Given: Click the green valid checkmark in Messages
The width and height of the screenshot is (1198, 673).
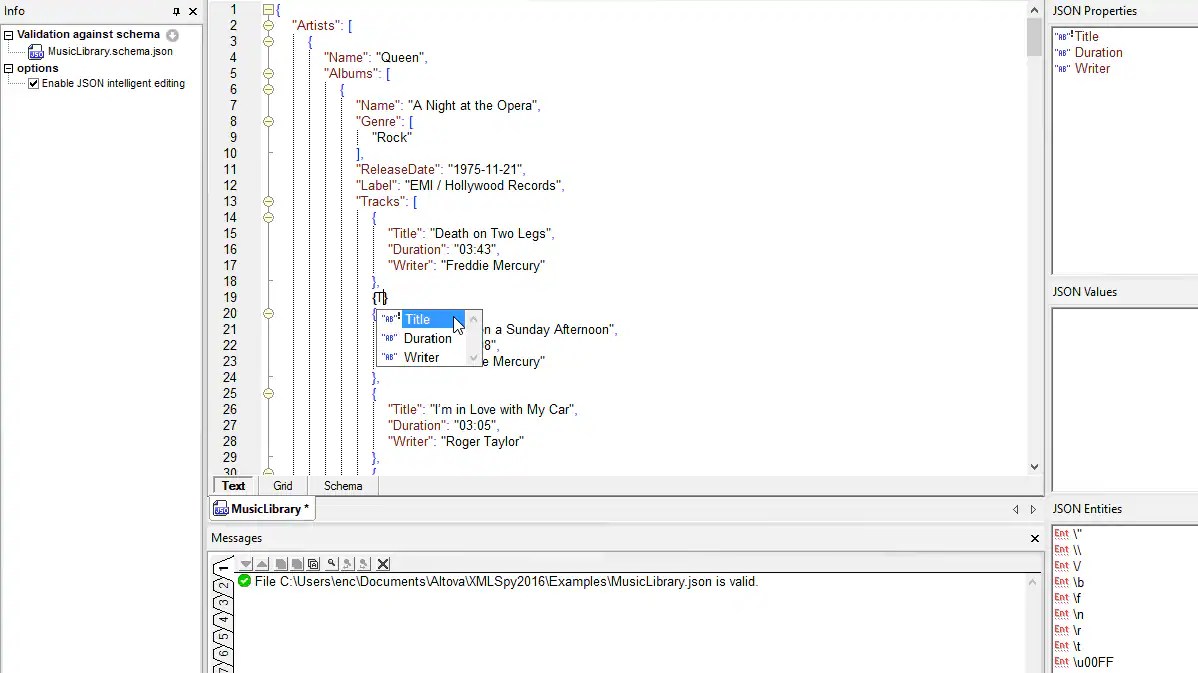Looking at the screenshot, I should tap(243, 581).
